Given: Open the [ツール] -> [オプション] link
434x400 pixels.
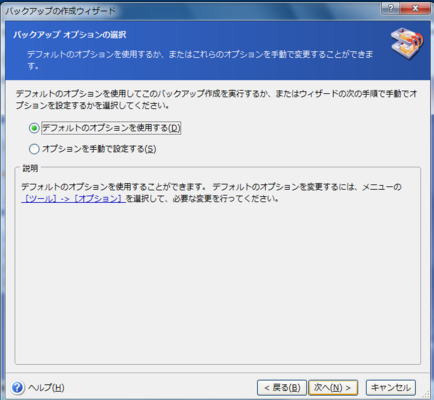Looking at the screenshot, I should 73,199.
